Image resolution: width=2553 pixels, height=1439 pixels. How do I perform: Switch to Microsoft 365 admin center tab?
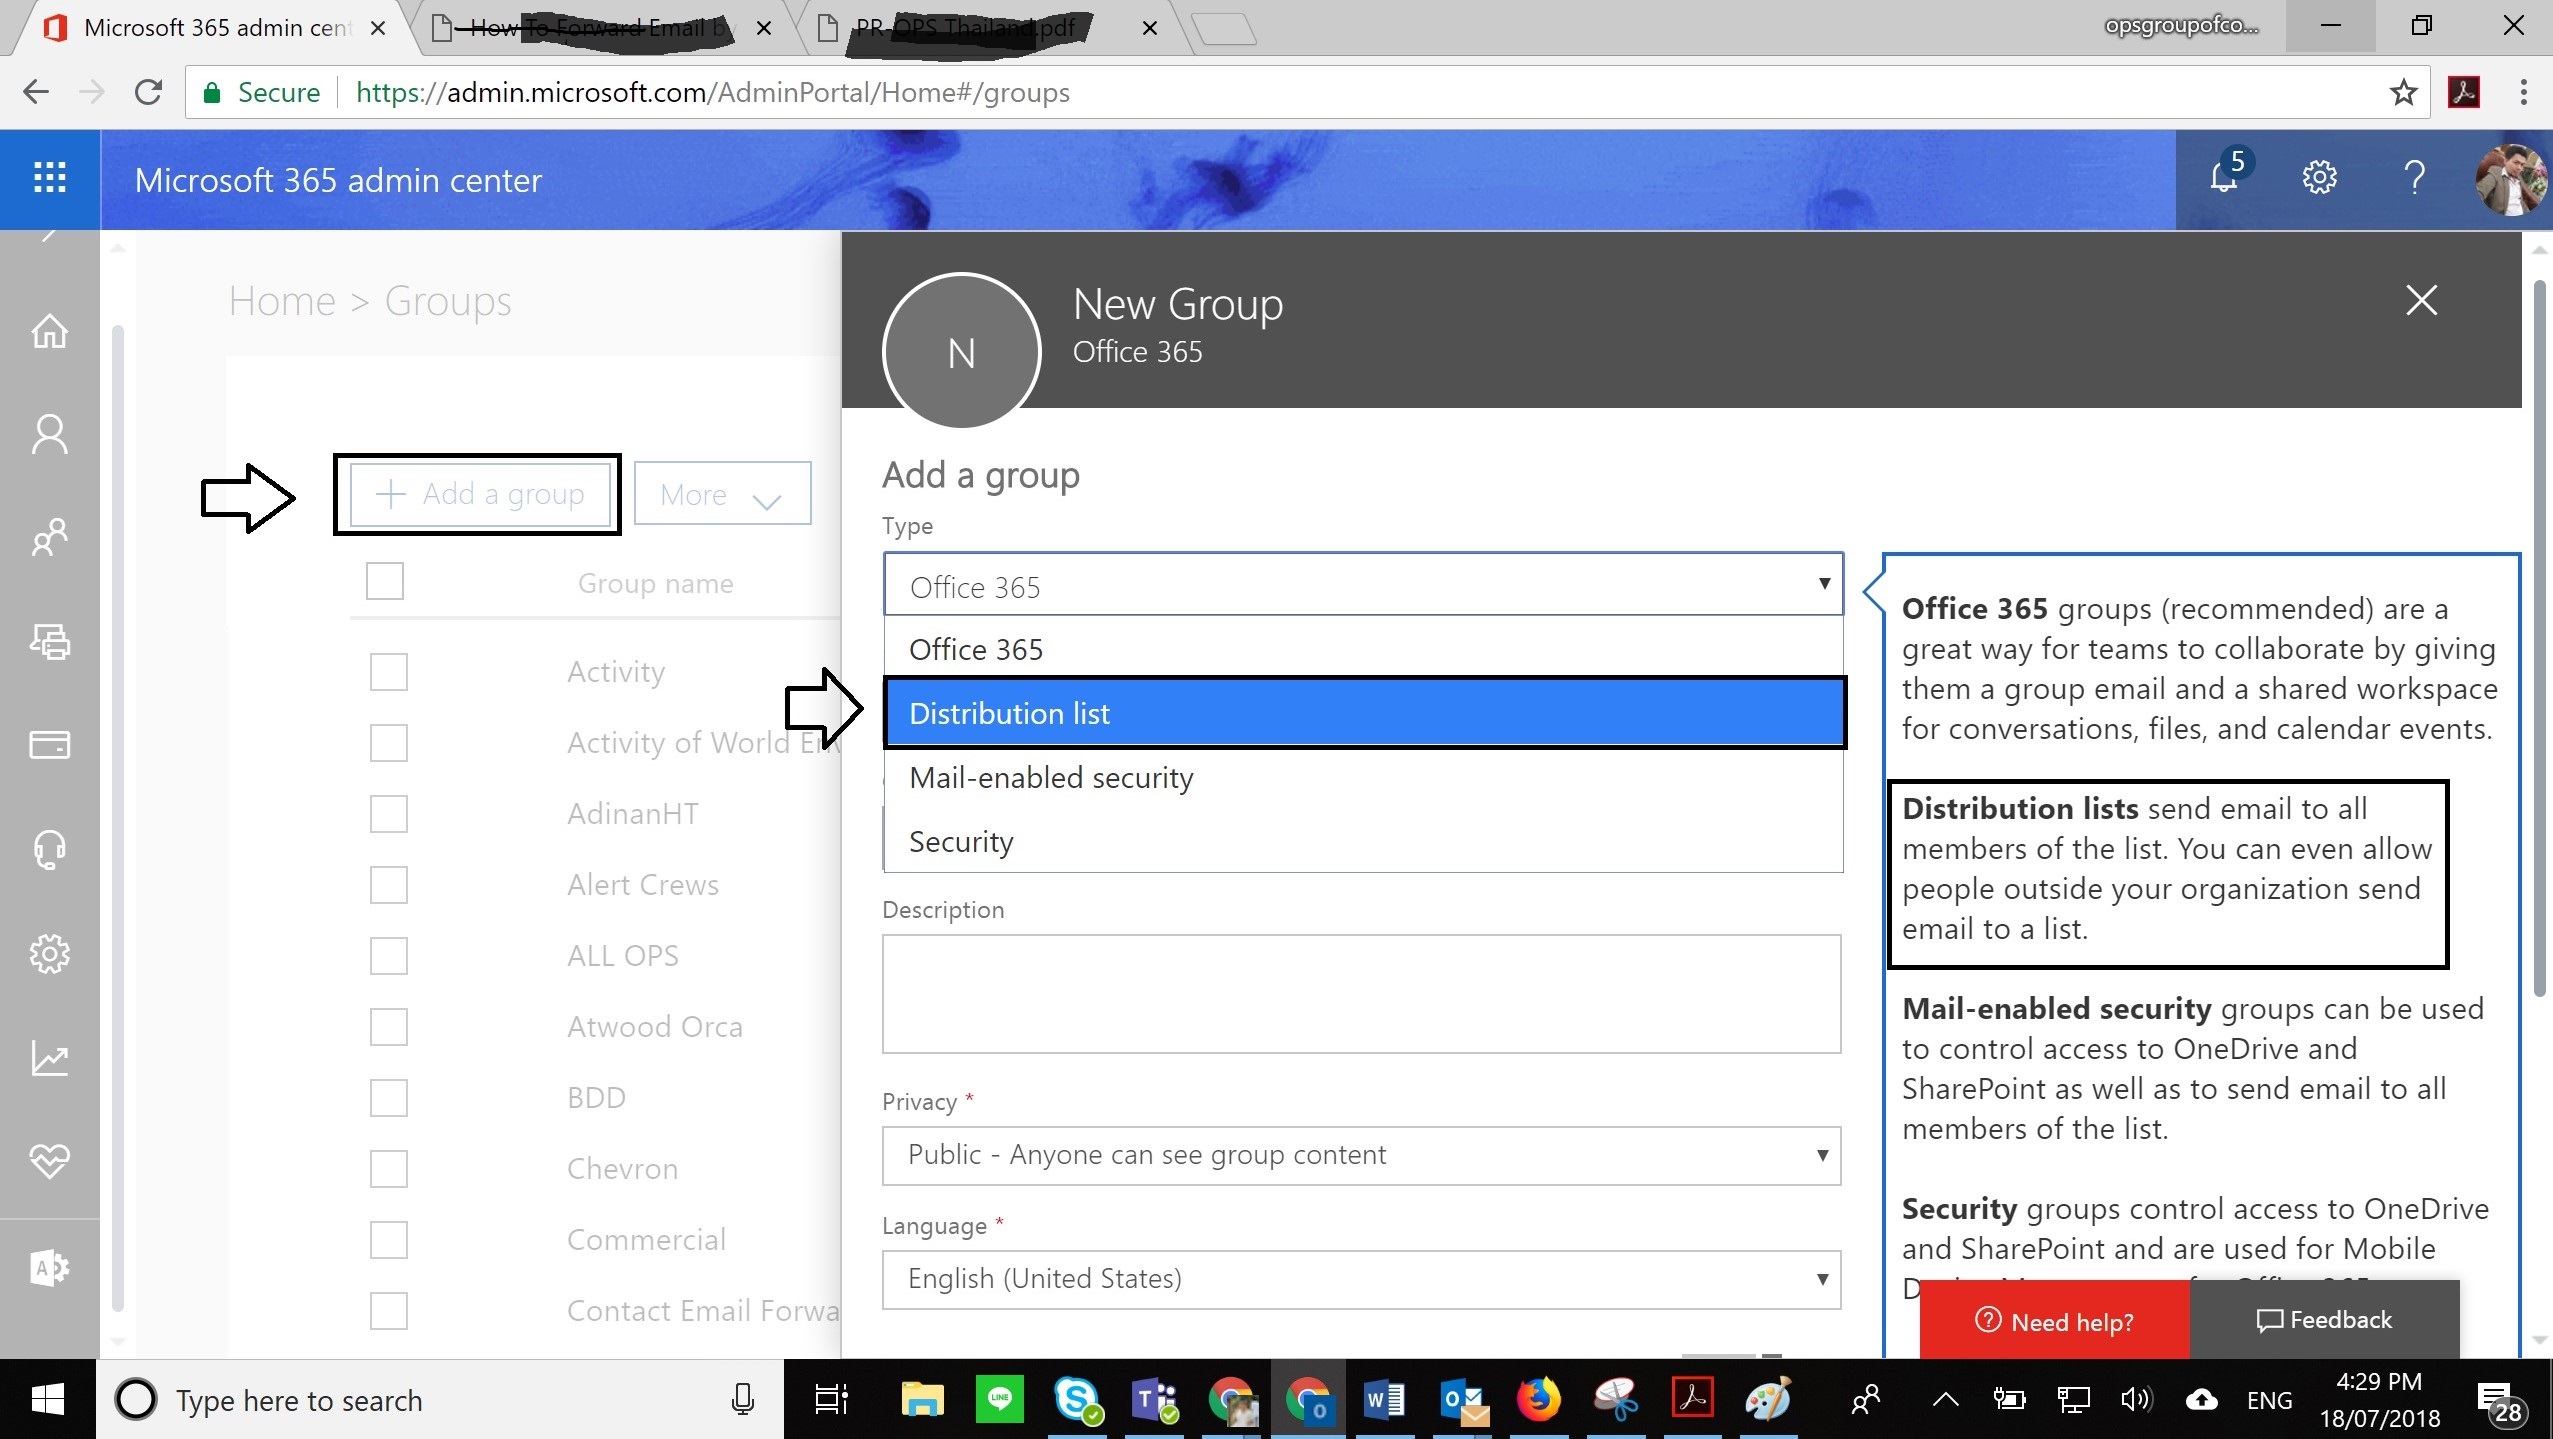pos(215,27)
